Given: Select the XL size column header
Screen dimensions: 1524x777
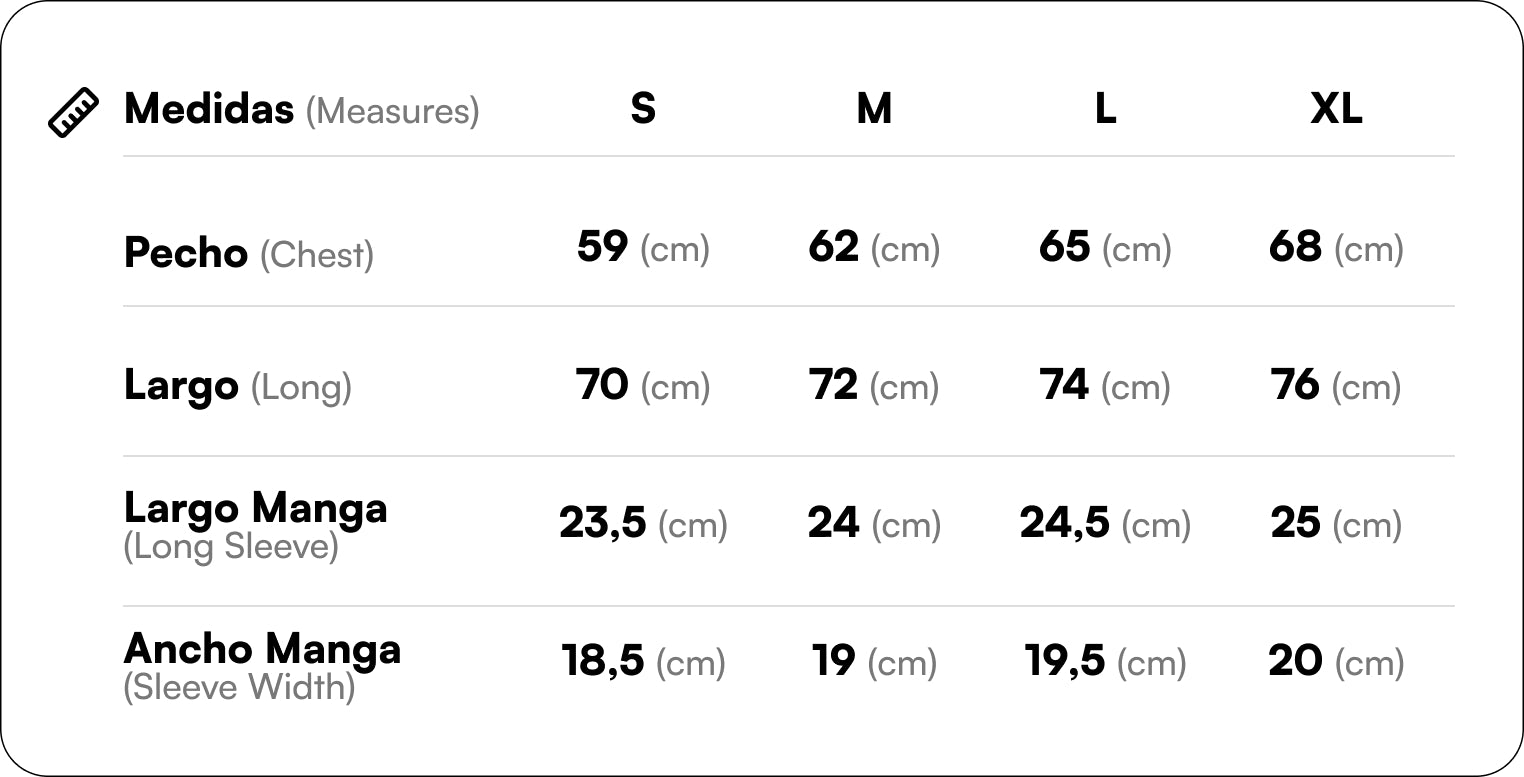Looking at the screenshot, I should coord(1336,108).
